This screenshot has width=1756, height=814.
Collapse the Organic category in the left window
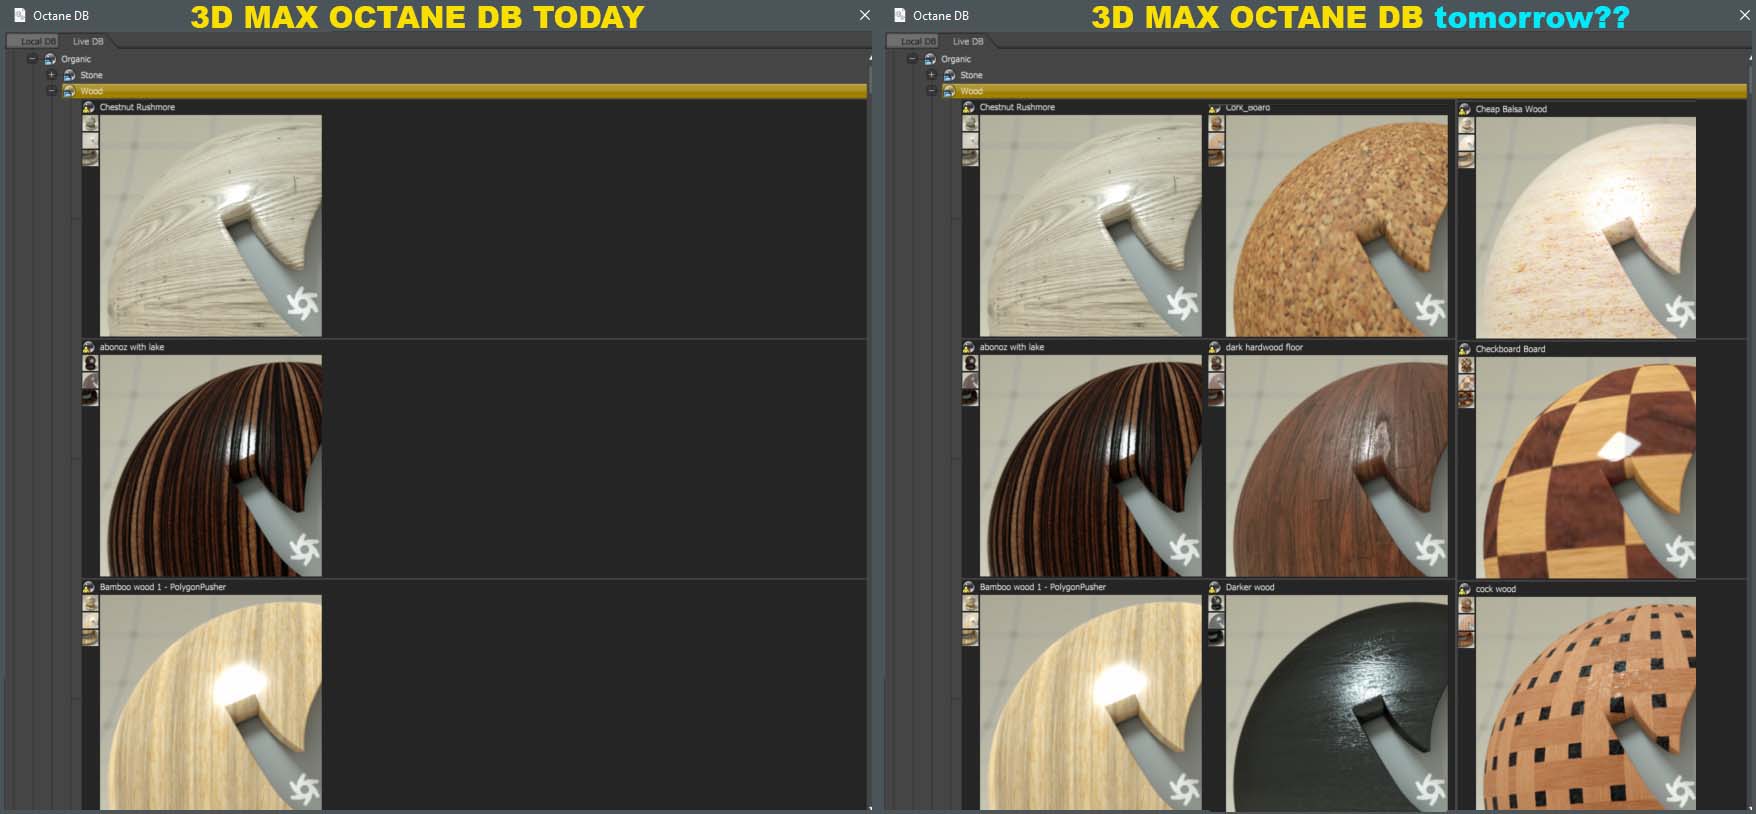tap(32, 59)
